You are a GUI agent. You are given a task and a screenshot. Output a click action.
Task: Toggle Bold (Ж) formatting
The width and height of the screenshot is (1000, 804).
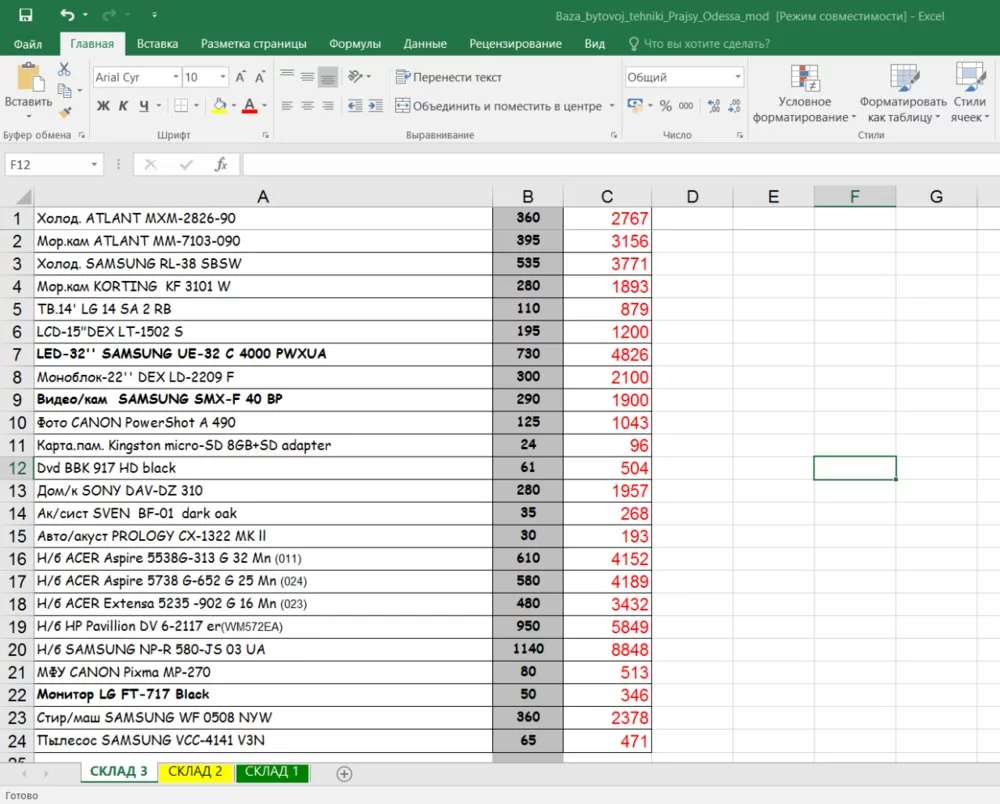coord(103,106)
